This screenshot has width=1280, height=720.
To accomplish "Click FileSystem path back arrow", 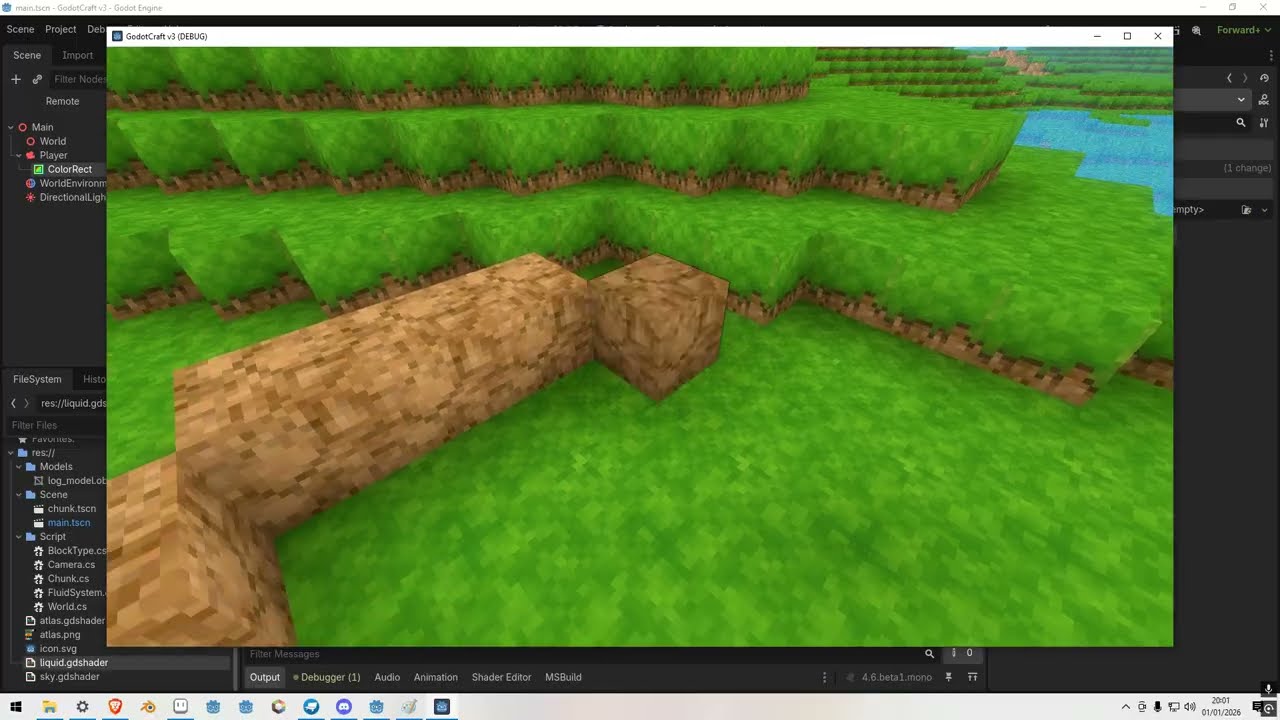I will point(13,403).
